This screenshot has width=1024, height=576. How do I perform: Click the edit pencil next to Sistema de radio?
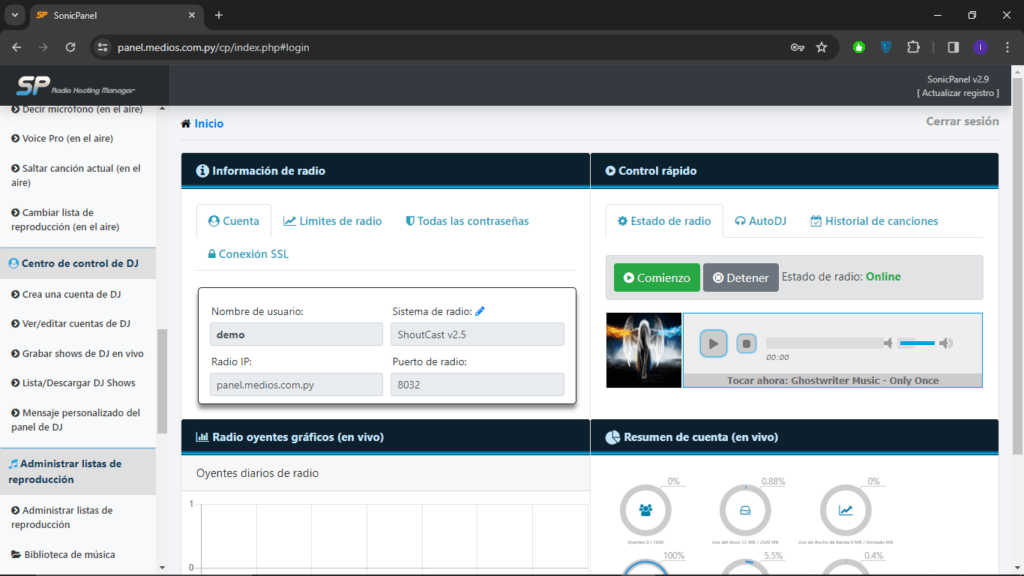(x=480, y=311)
